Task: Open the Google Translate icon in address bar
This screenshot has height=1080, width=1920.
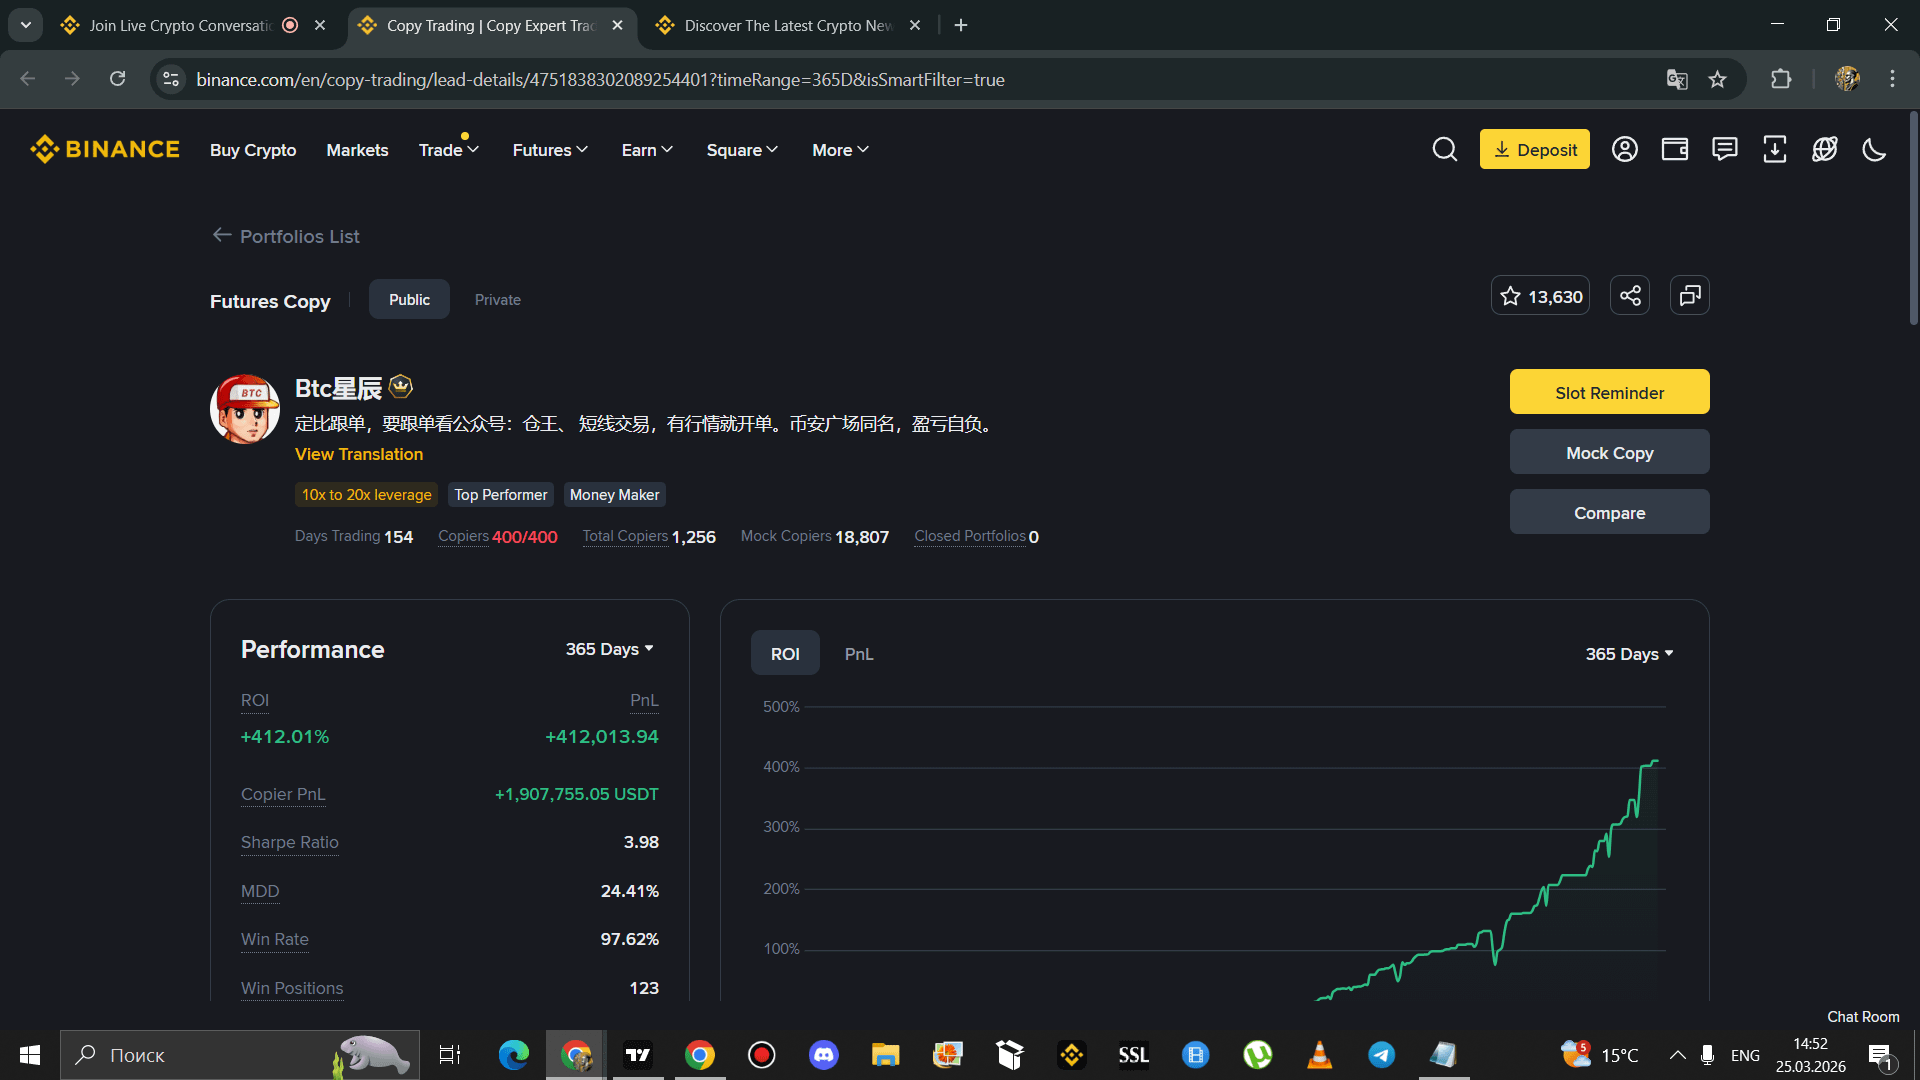Action: tap(1677, 79)
